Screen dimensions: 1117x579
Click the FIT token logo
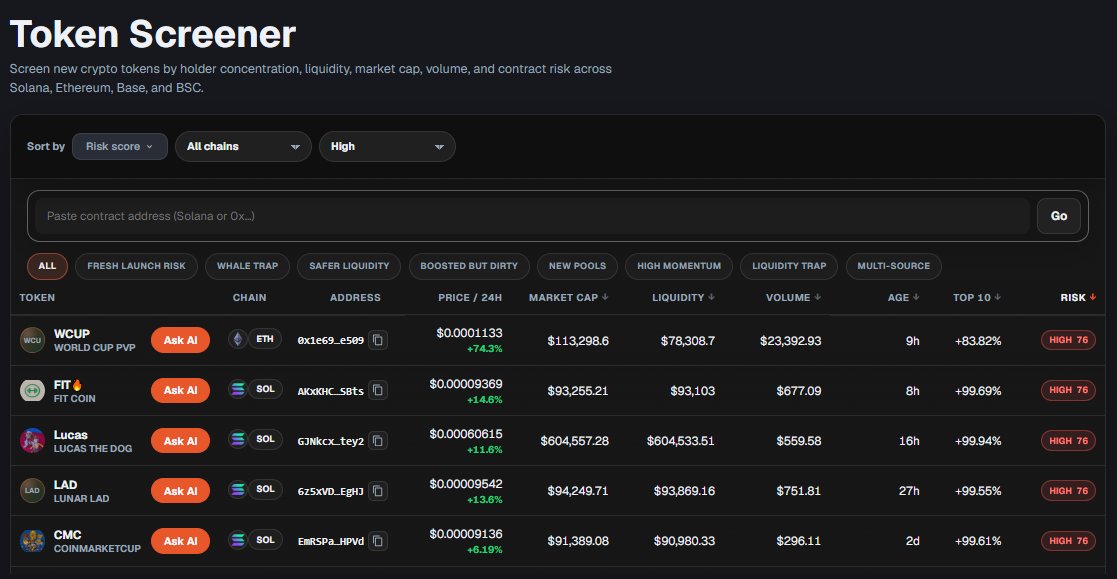tap(32, 390)
